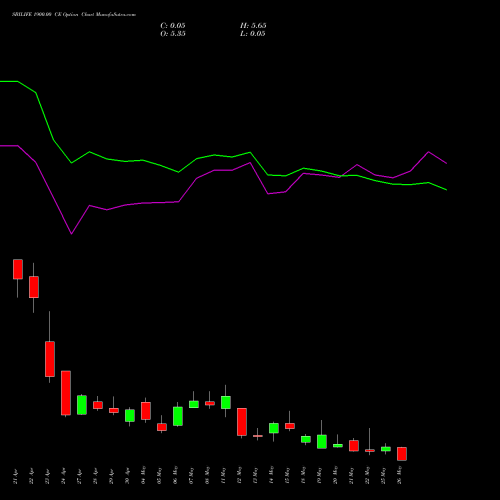Click the red candlestick above 12 May

[242, 422]
